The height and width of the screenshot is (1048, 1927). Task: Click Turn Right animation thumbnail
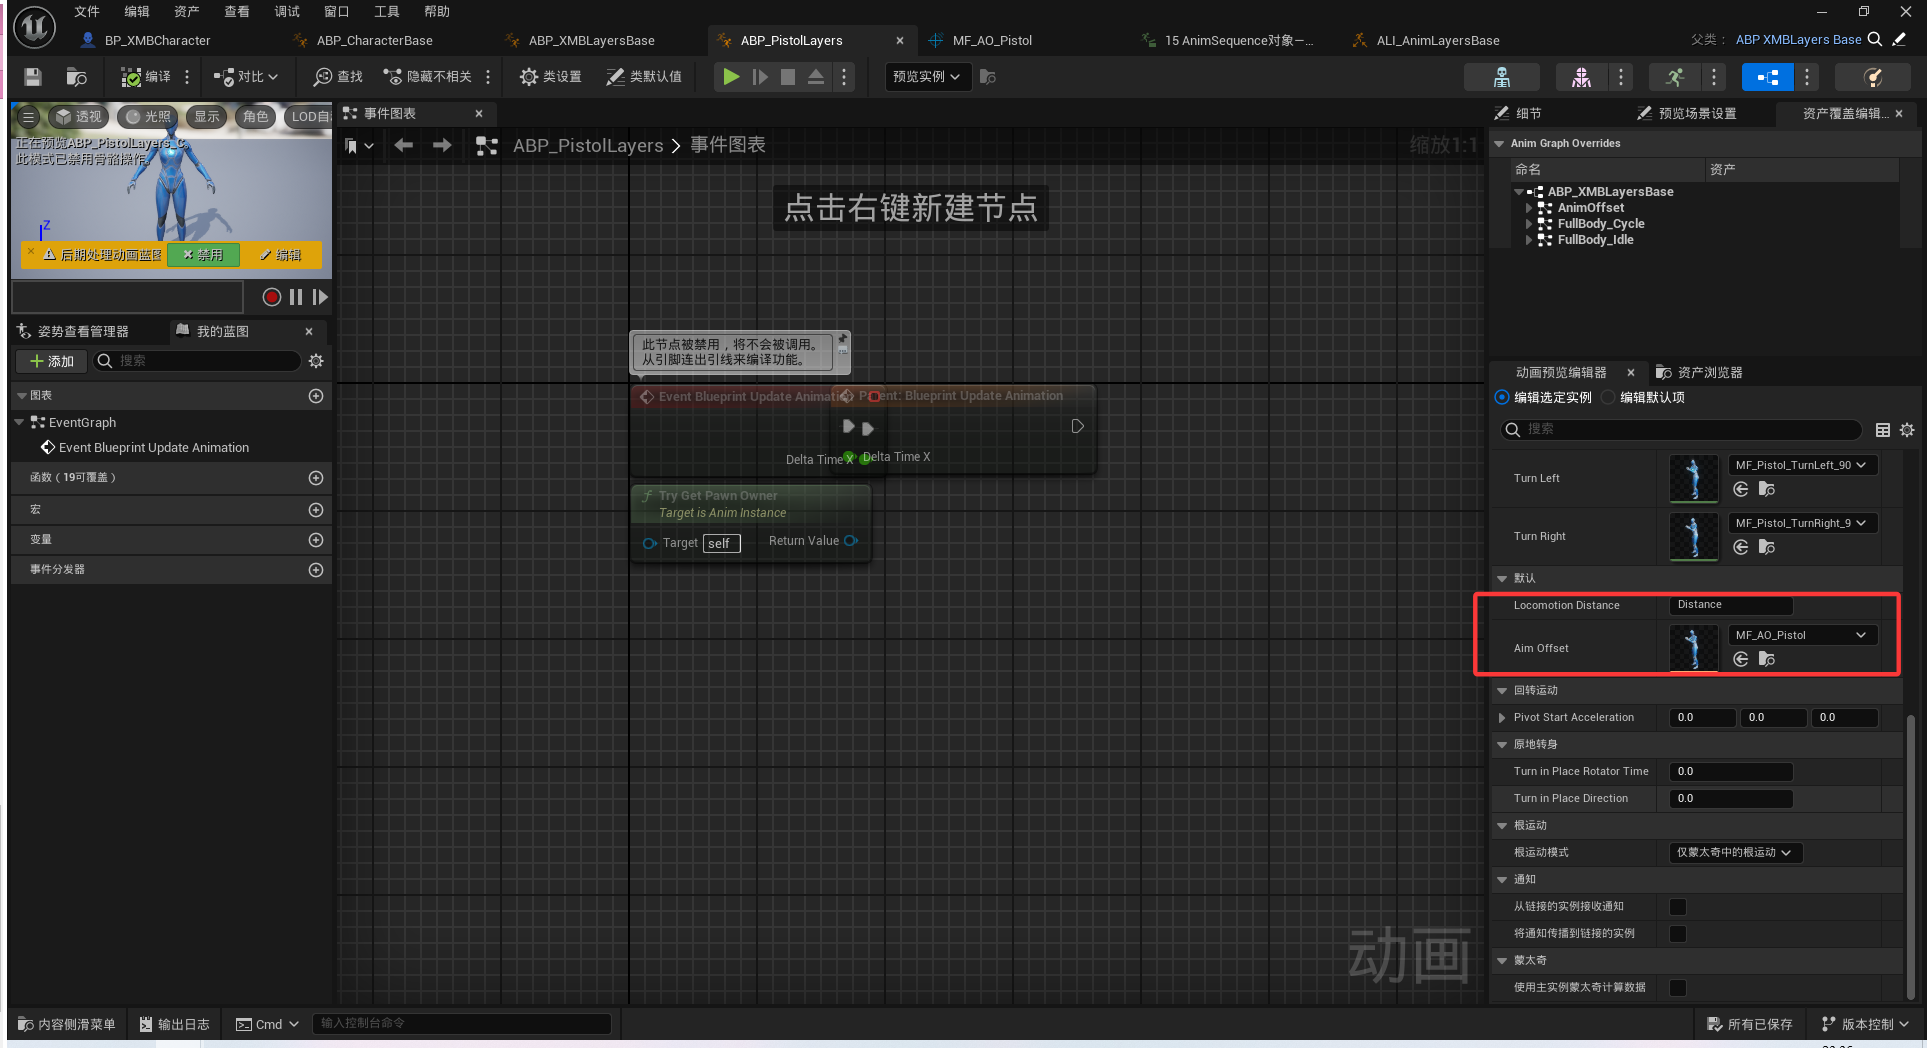[1694, 537]
